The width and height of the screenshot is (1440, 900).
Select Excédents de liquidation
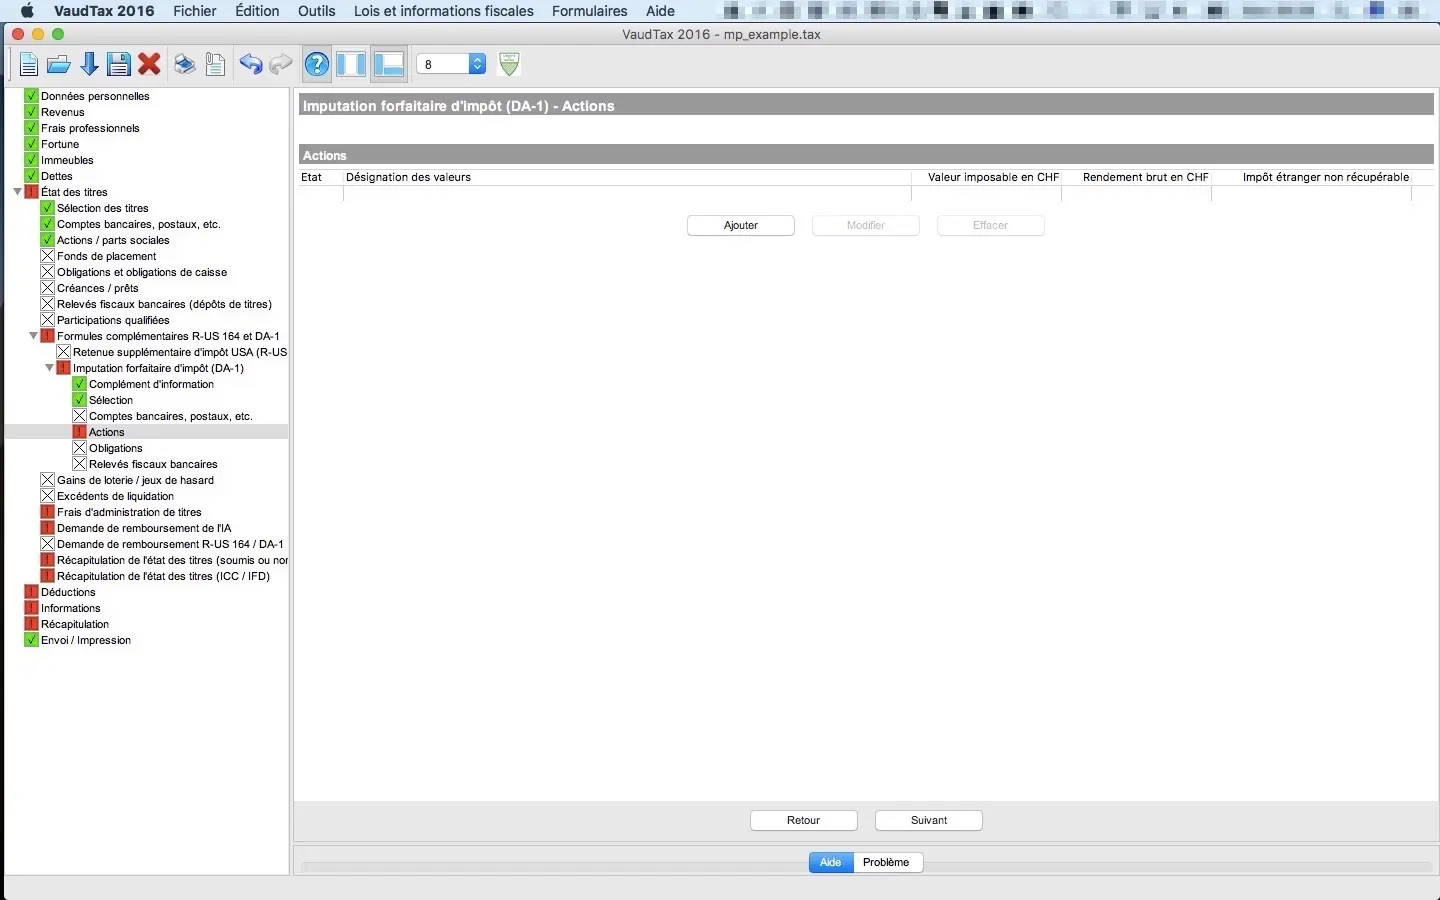(x=115, y=496)
